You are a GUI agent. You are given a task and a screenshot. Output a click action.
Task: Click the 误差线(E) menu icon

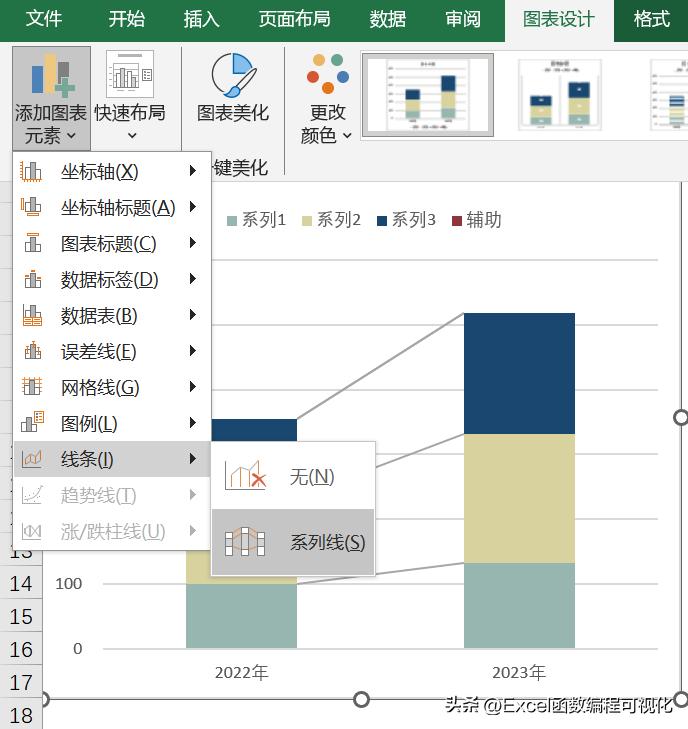[32, 351]
